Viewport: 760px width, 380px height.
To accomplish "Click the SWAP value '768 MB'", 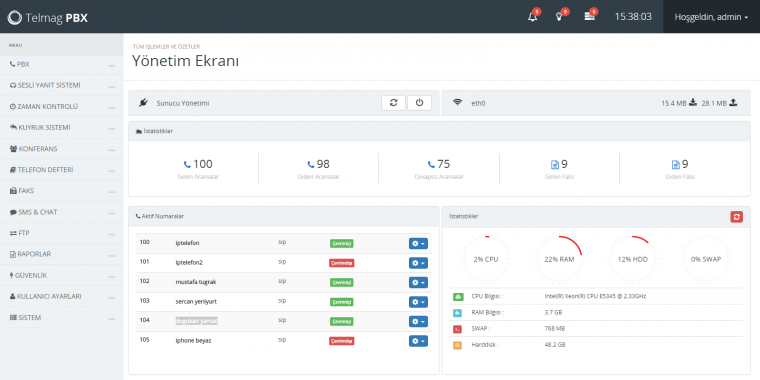I will pyautogui.click(x=555, y=329).
